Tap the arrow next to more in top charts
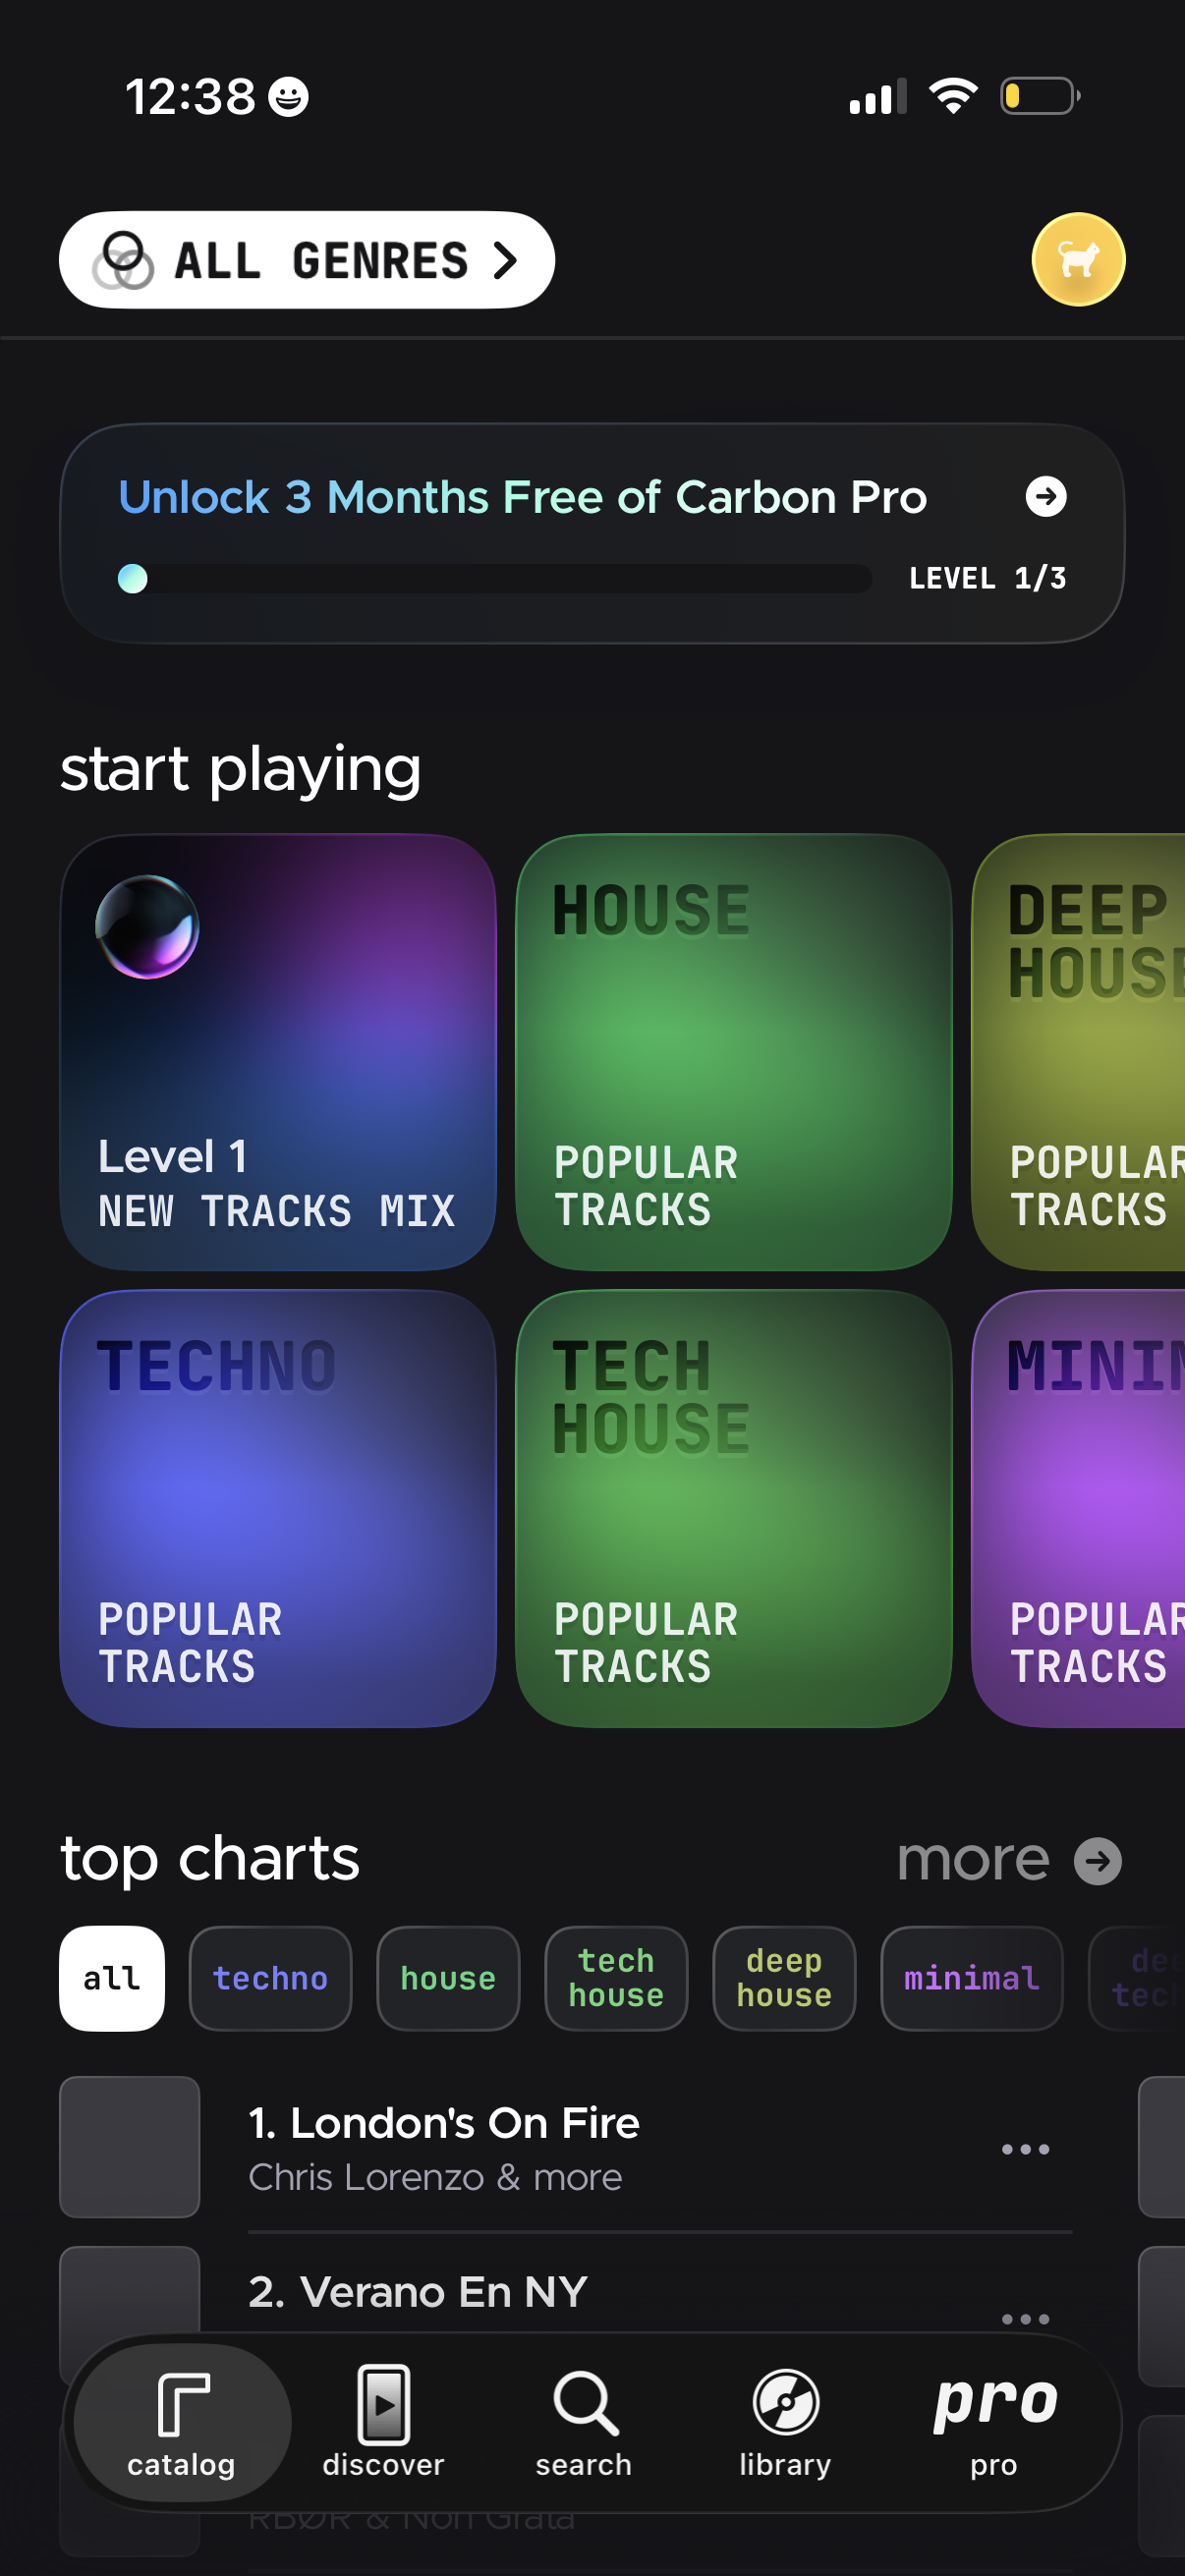Viewport: 1185px width, 2576px height. (1097, 1858)
